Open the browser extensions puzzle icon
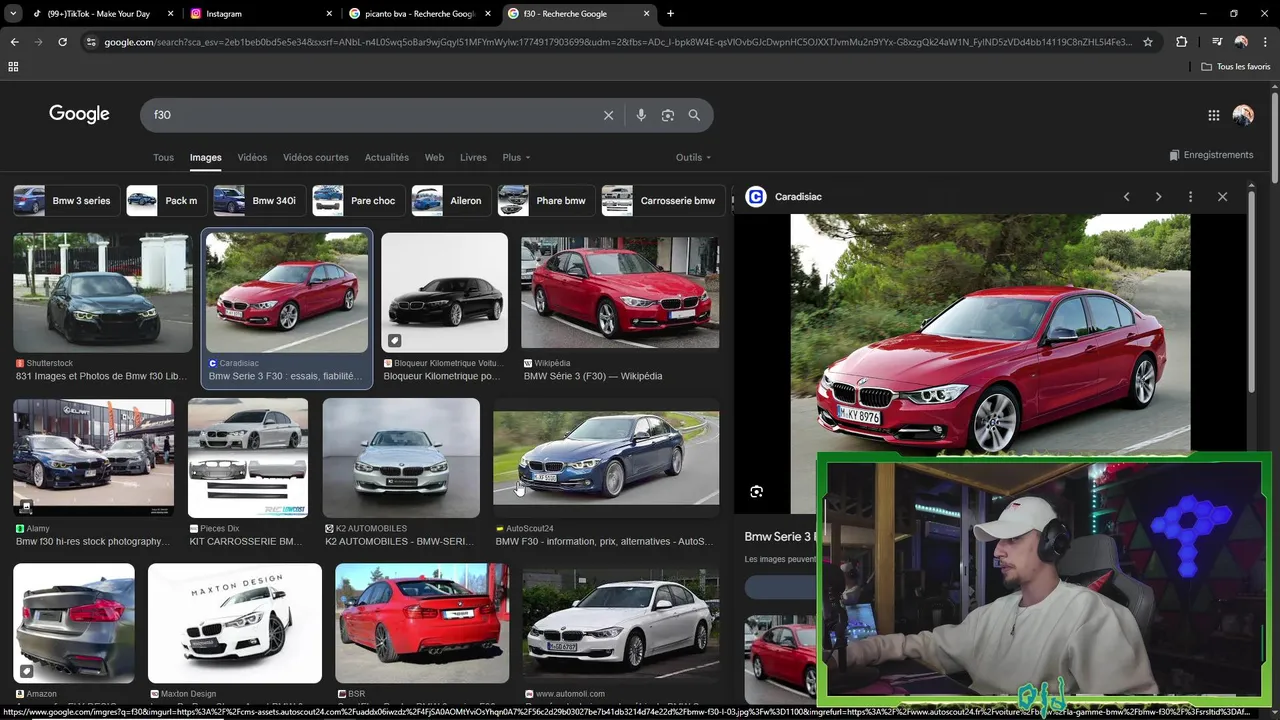The image size is (1280, 720). (1181, 42)
